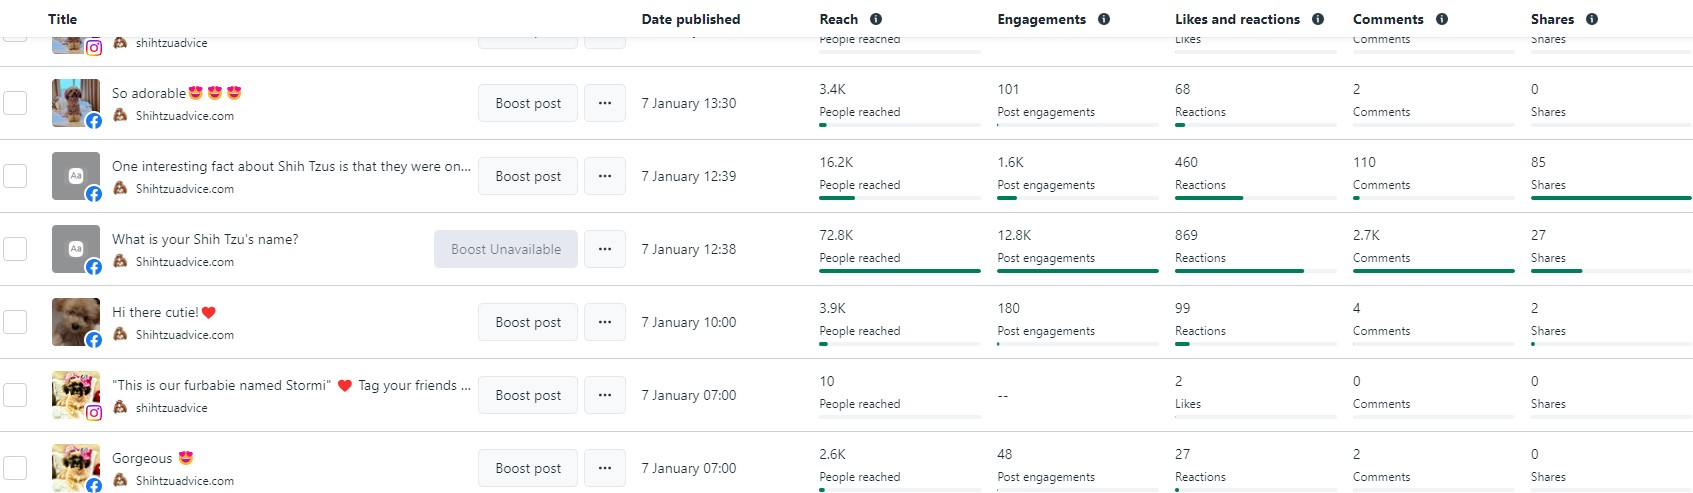Open more options for "So adorable" post
The image size is (1693, 493).
[605, 103]
